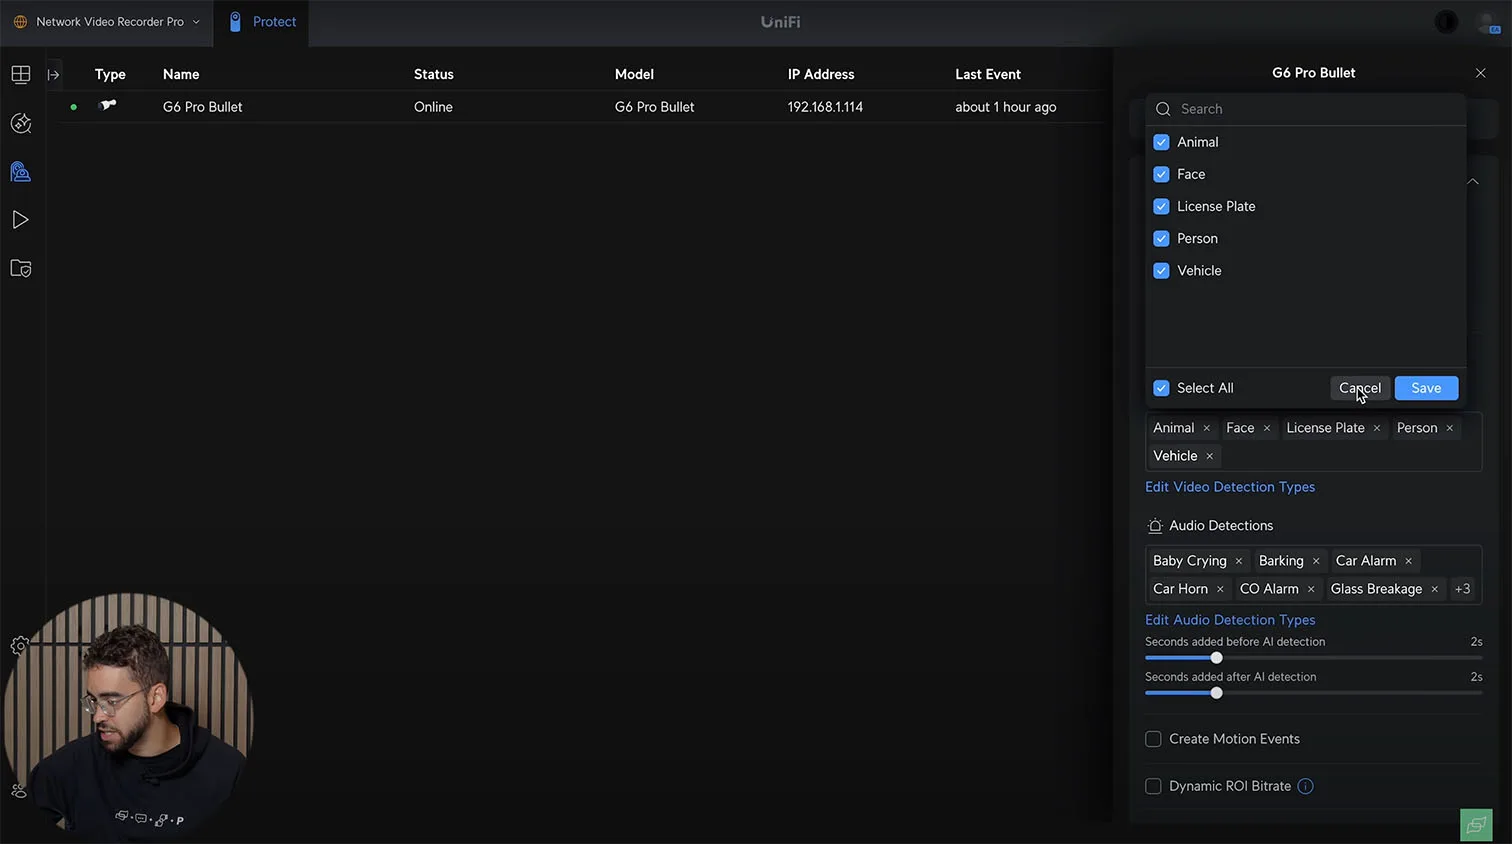Screen dimensions: 1512x844
Task: Remove the Animal detection tag
Action: tap(1207, 428)
